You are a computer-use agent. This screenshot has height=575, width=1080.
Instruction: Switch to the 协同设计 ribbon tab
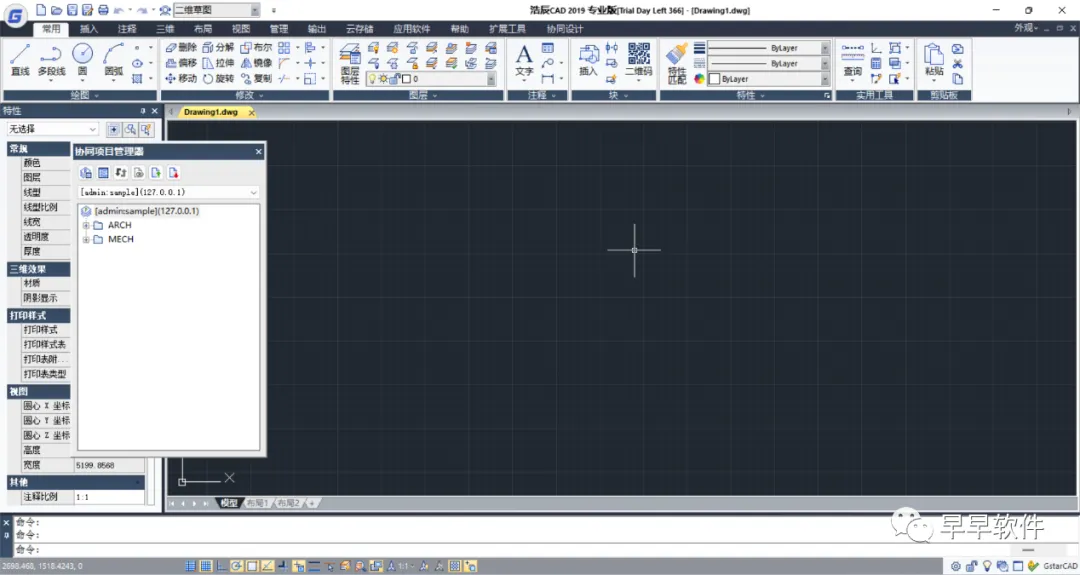564,29
